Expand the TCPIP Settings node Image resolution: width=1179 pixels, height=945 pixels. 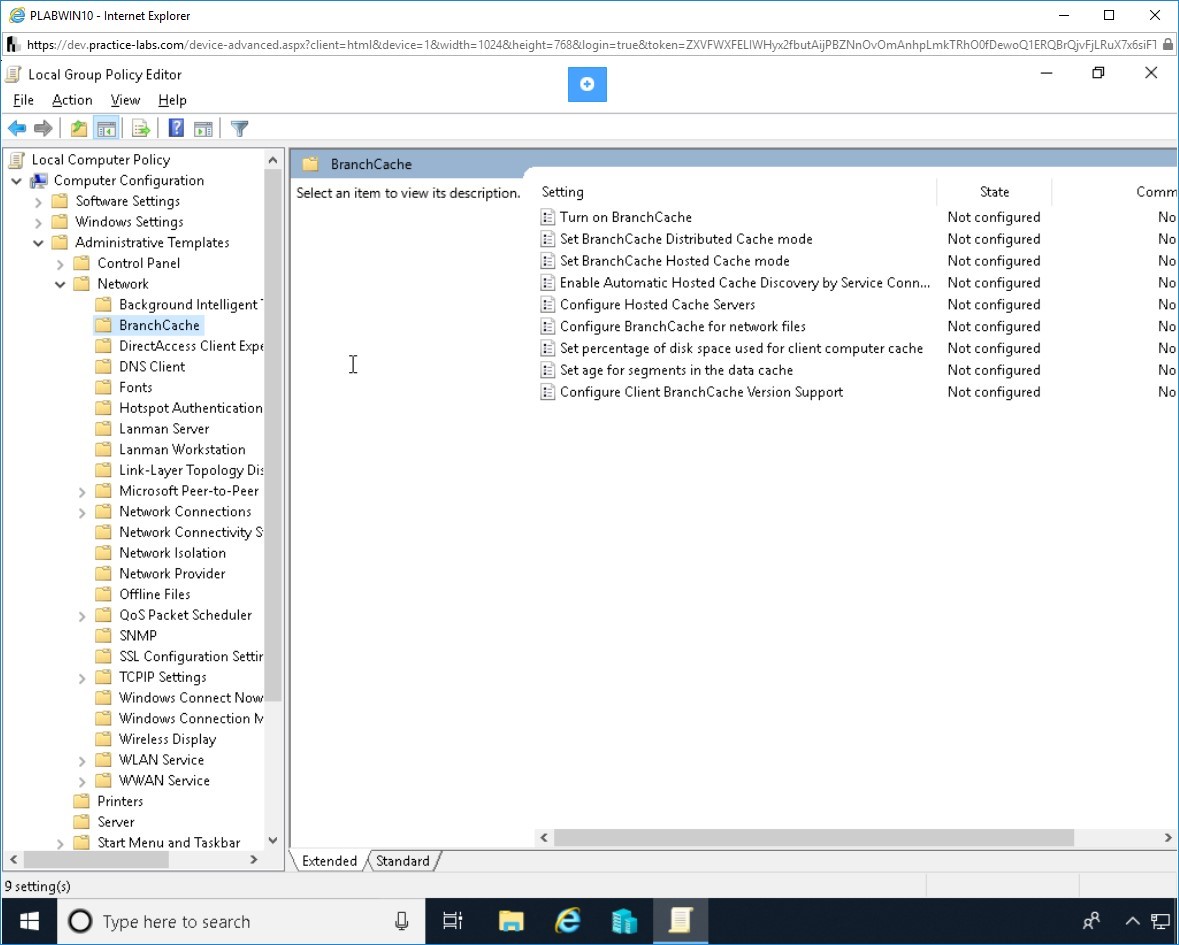(x=82, y=678)
